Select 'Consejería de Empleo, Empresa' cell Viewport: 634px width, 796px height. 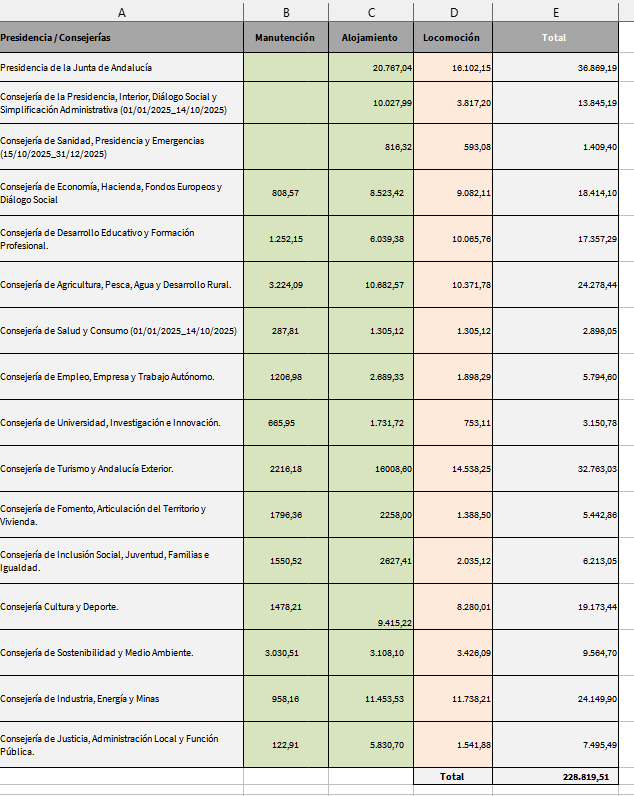[121, 377]
